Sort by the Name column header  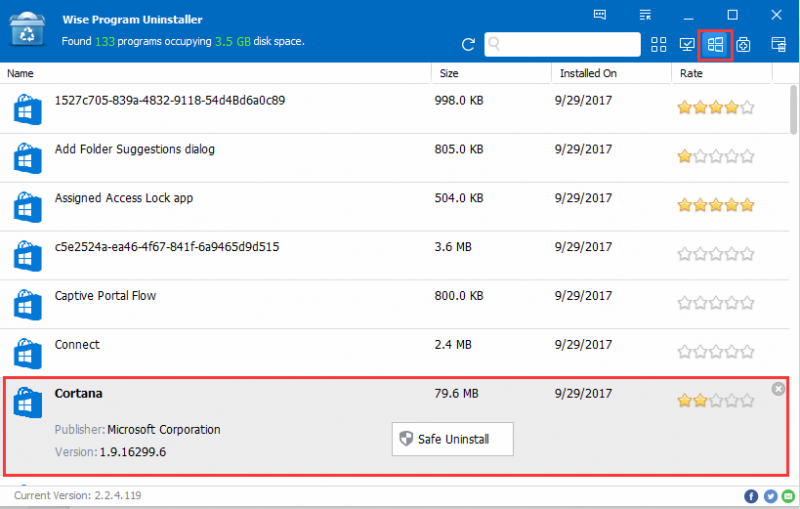point(20,73)
